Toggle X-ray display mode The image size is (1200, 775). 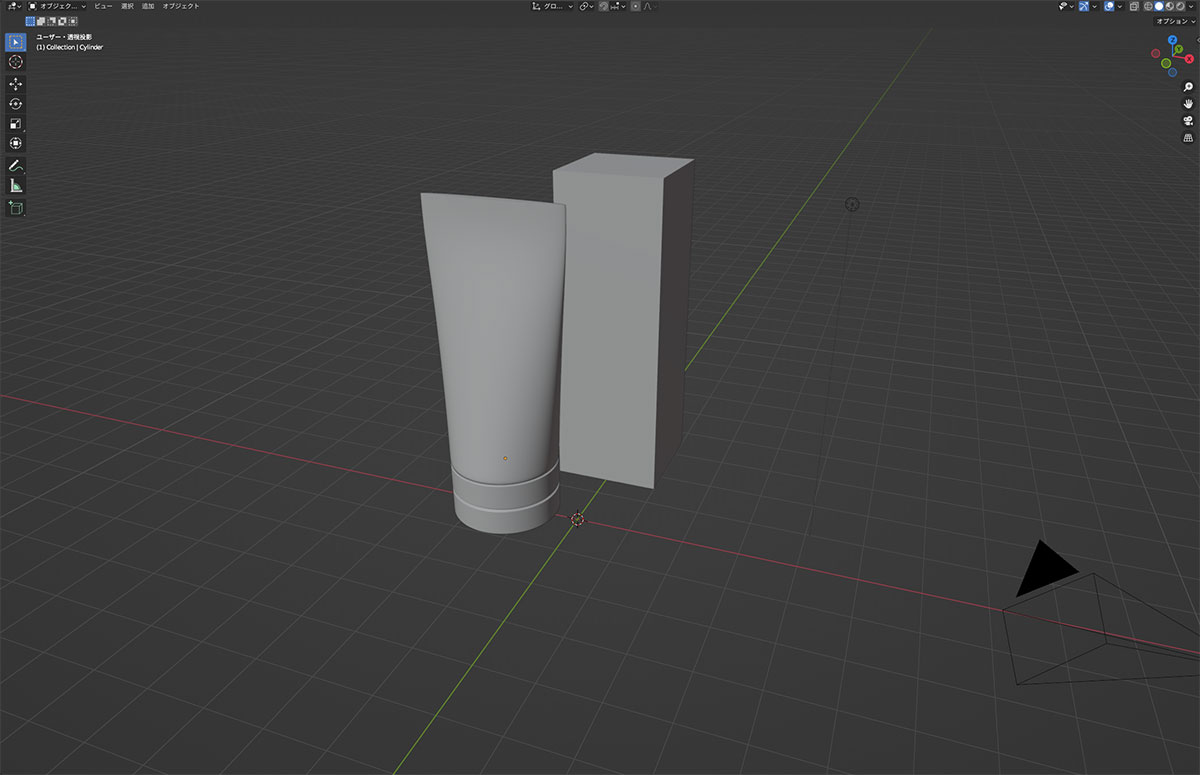point(1135,6)
